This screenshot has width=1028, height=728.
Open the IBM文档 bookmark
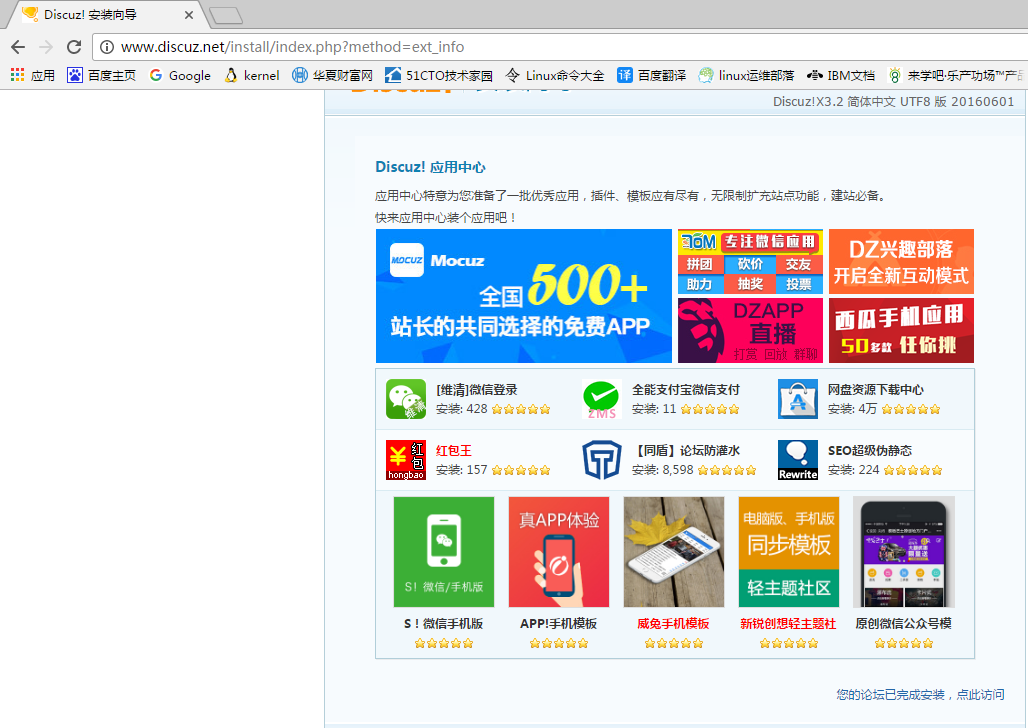click(x=841, y=75)
